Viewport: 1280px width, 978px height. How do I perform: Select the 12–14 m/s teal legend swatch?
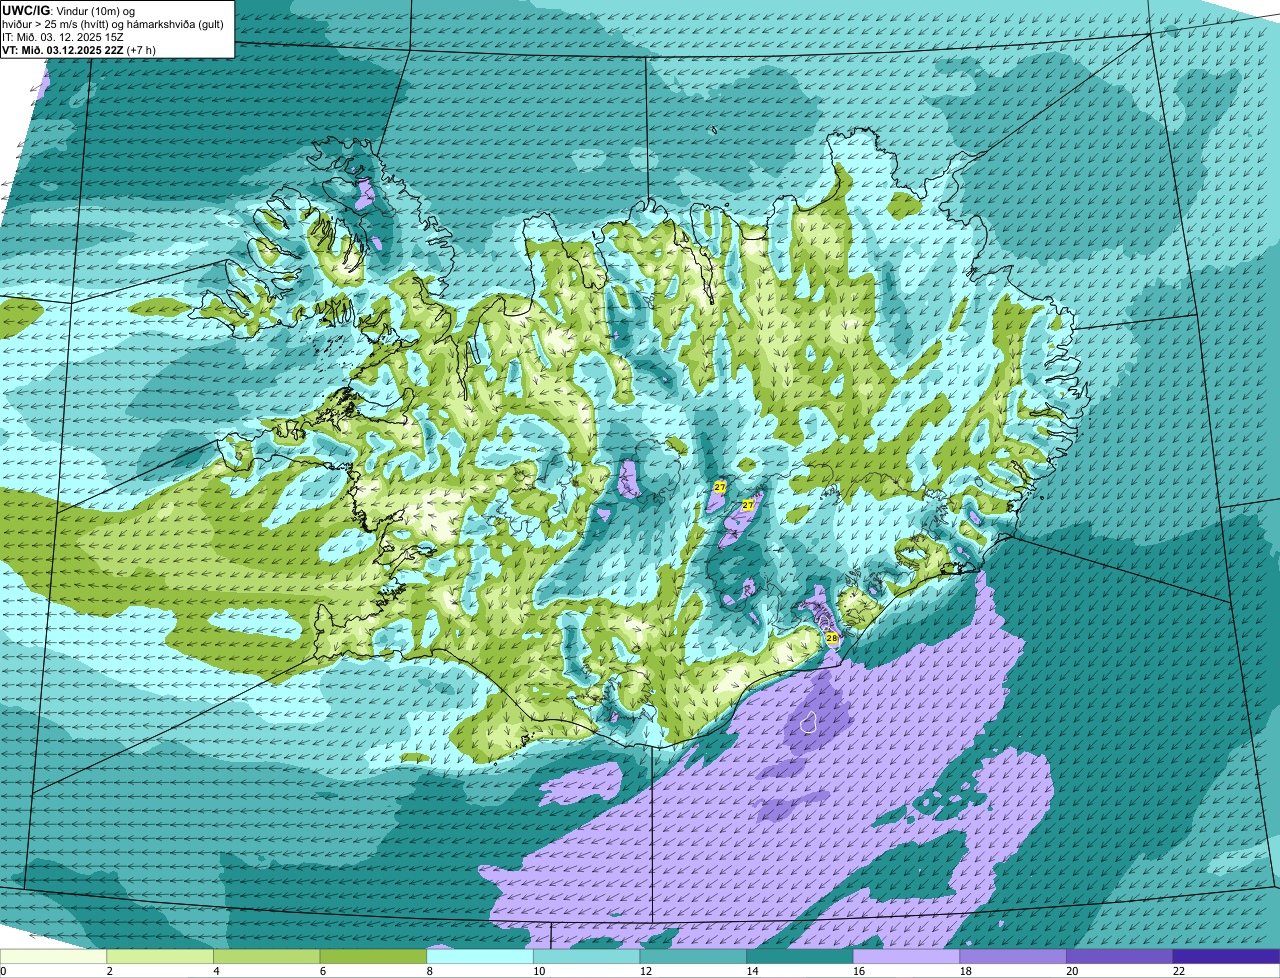coord(693,956)
